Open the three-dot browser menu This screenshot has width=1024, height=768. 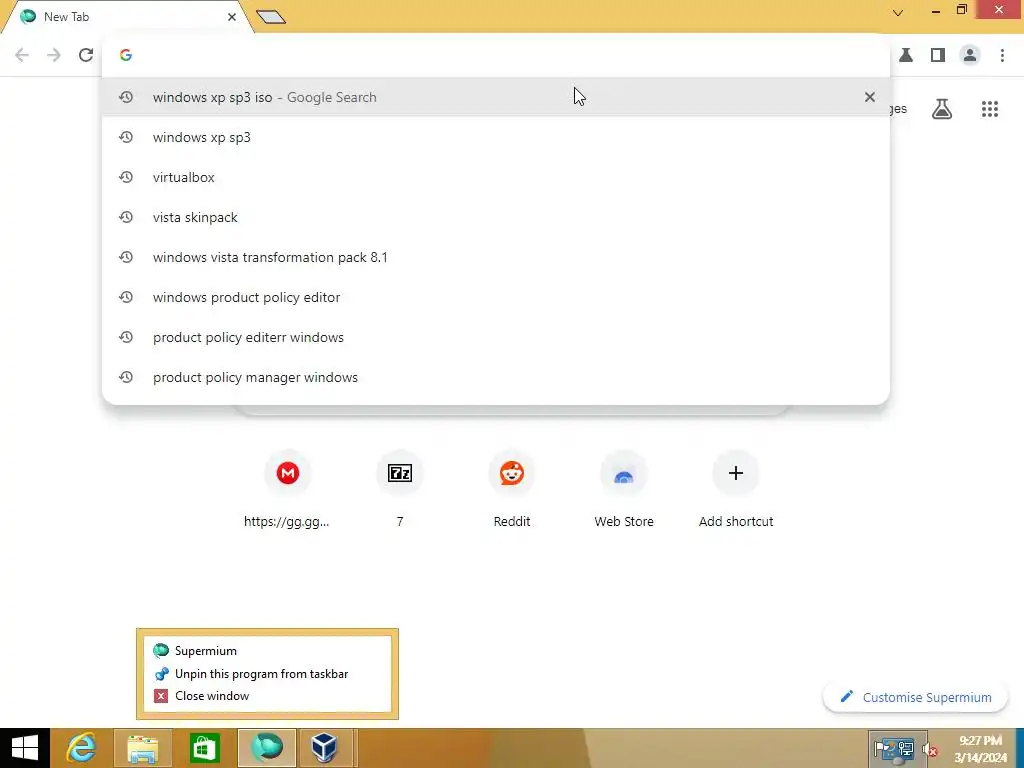coord(1002,56)
